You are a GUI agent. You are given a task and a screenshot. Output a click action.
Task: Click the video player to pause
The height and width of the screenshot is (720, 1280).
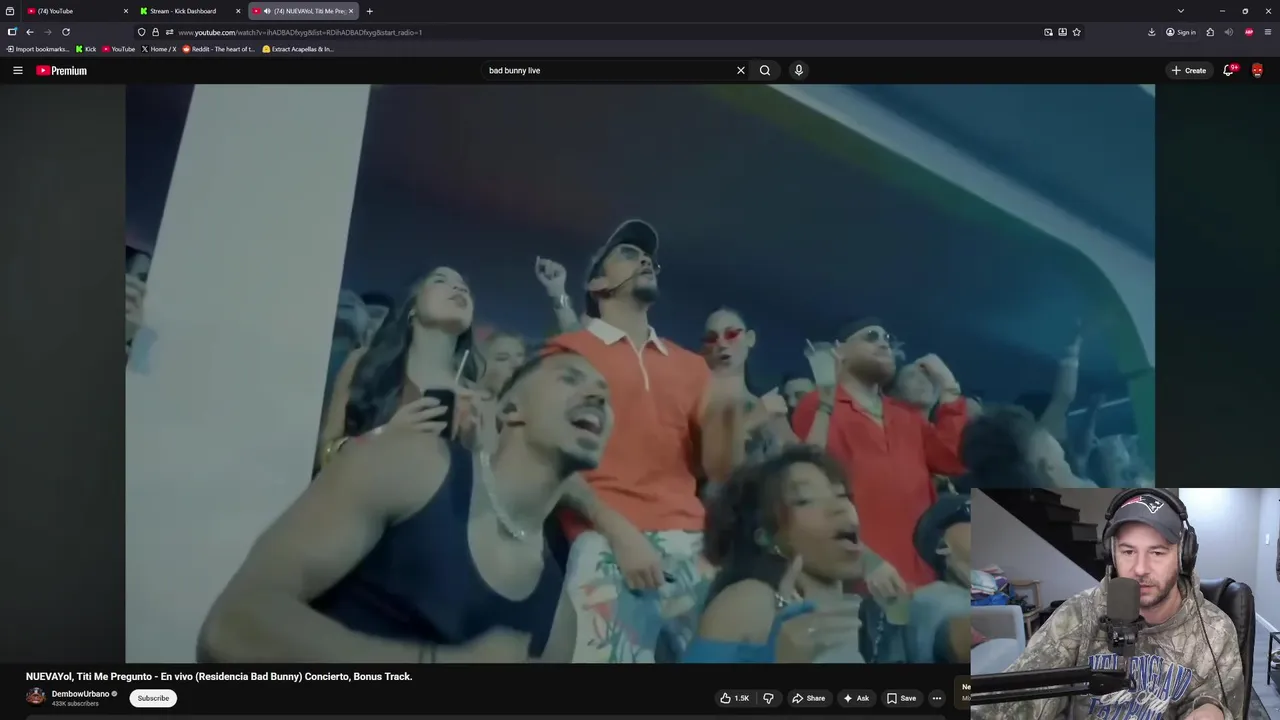(x=640, y=373)
